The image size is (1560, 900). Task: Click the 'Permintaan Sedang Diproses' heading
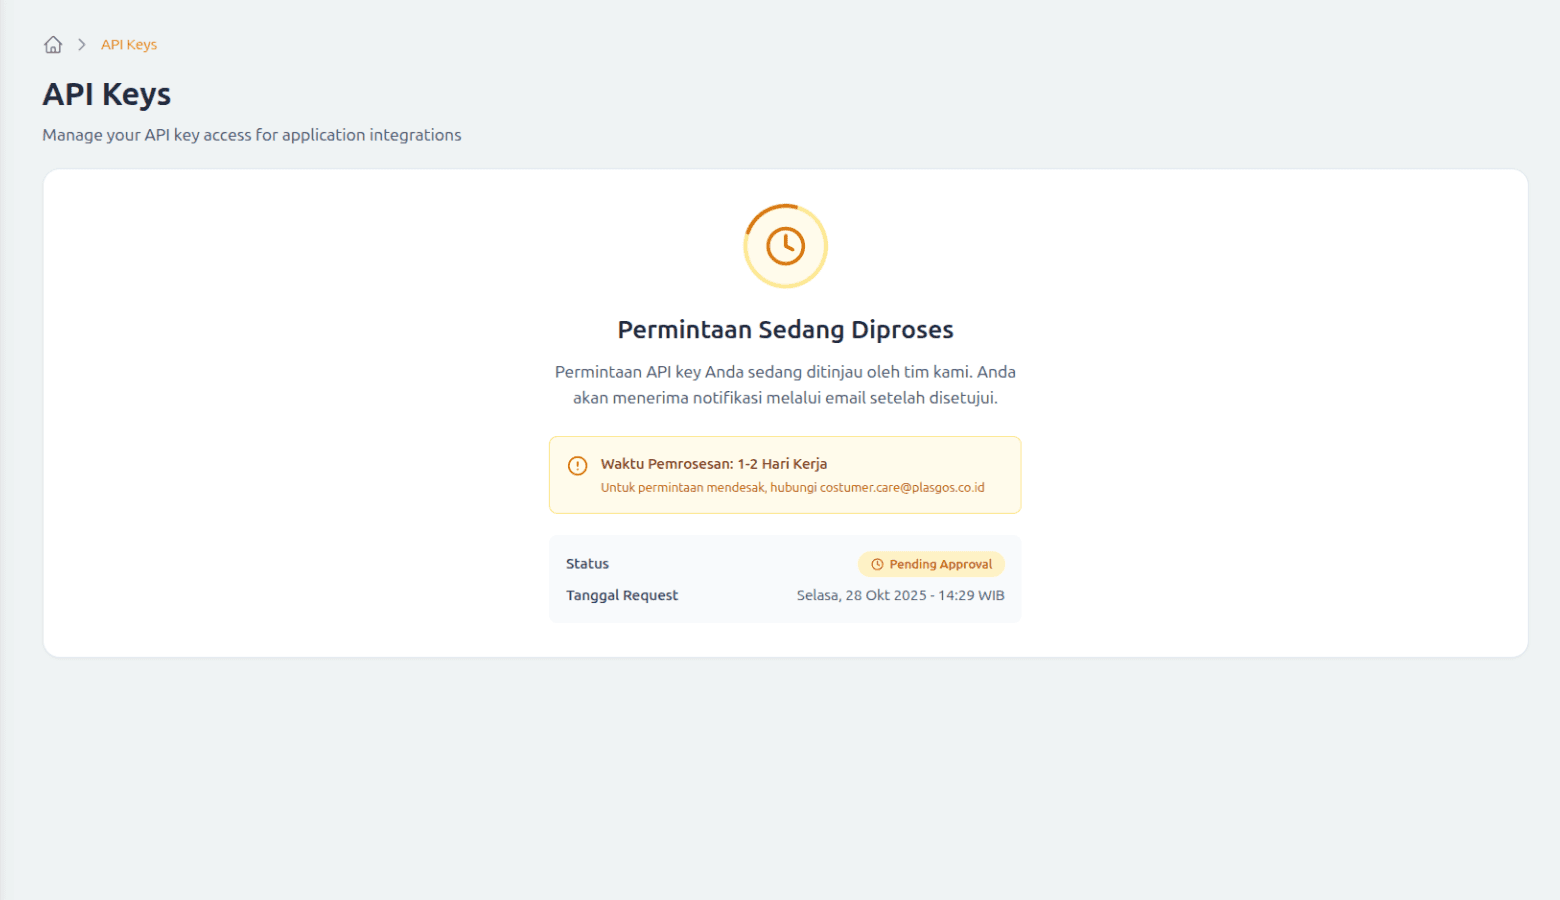(x=785, y=330)
